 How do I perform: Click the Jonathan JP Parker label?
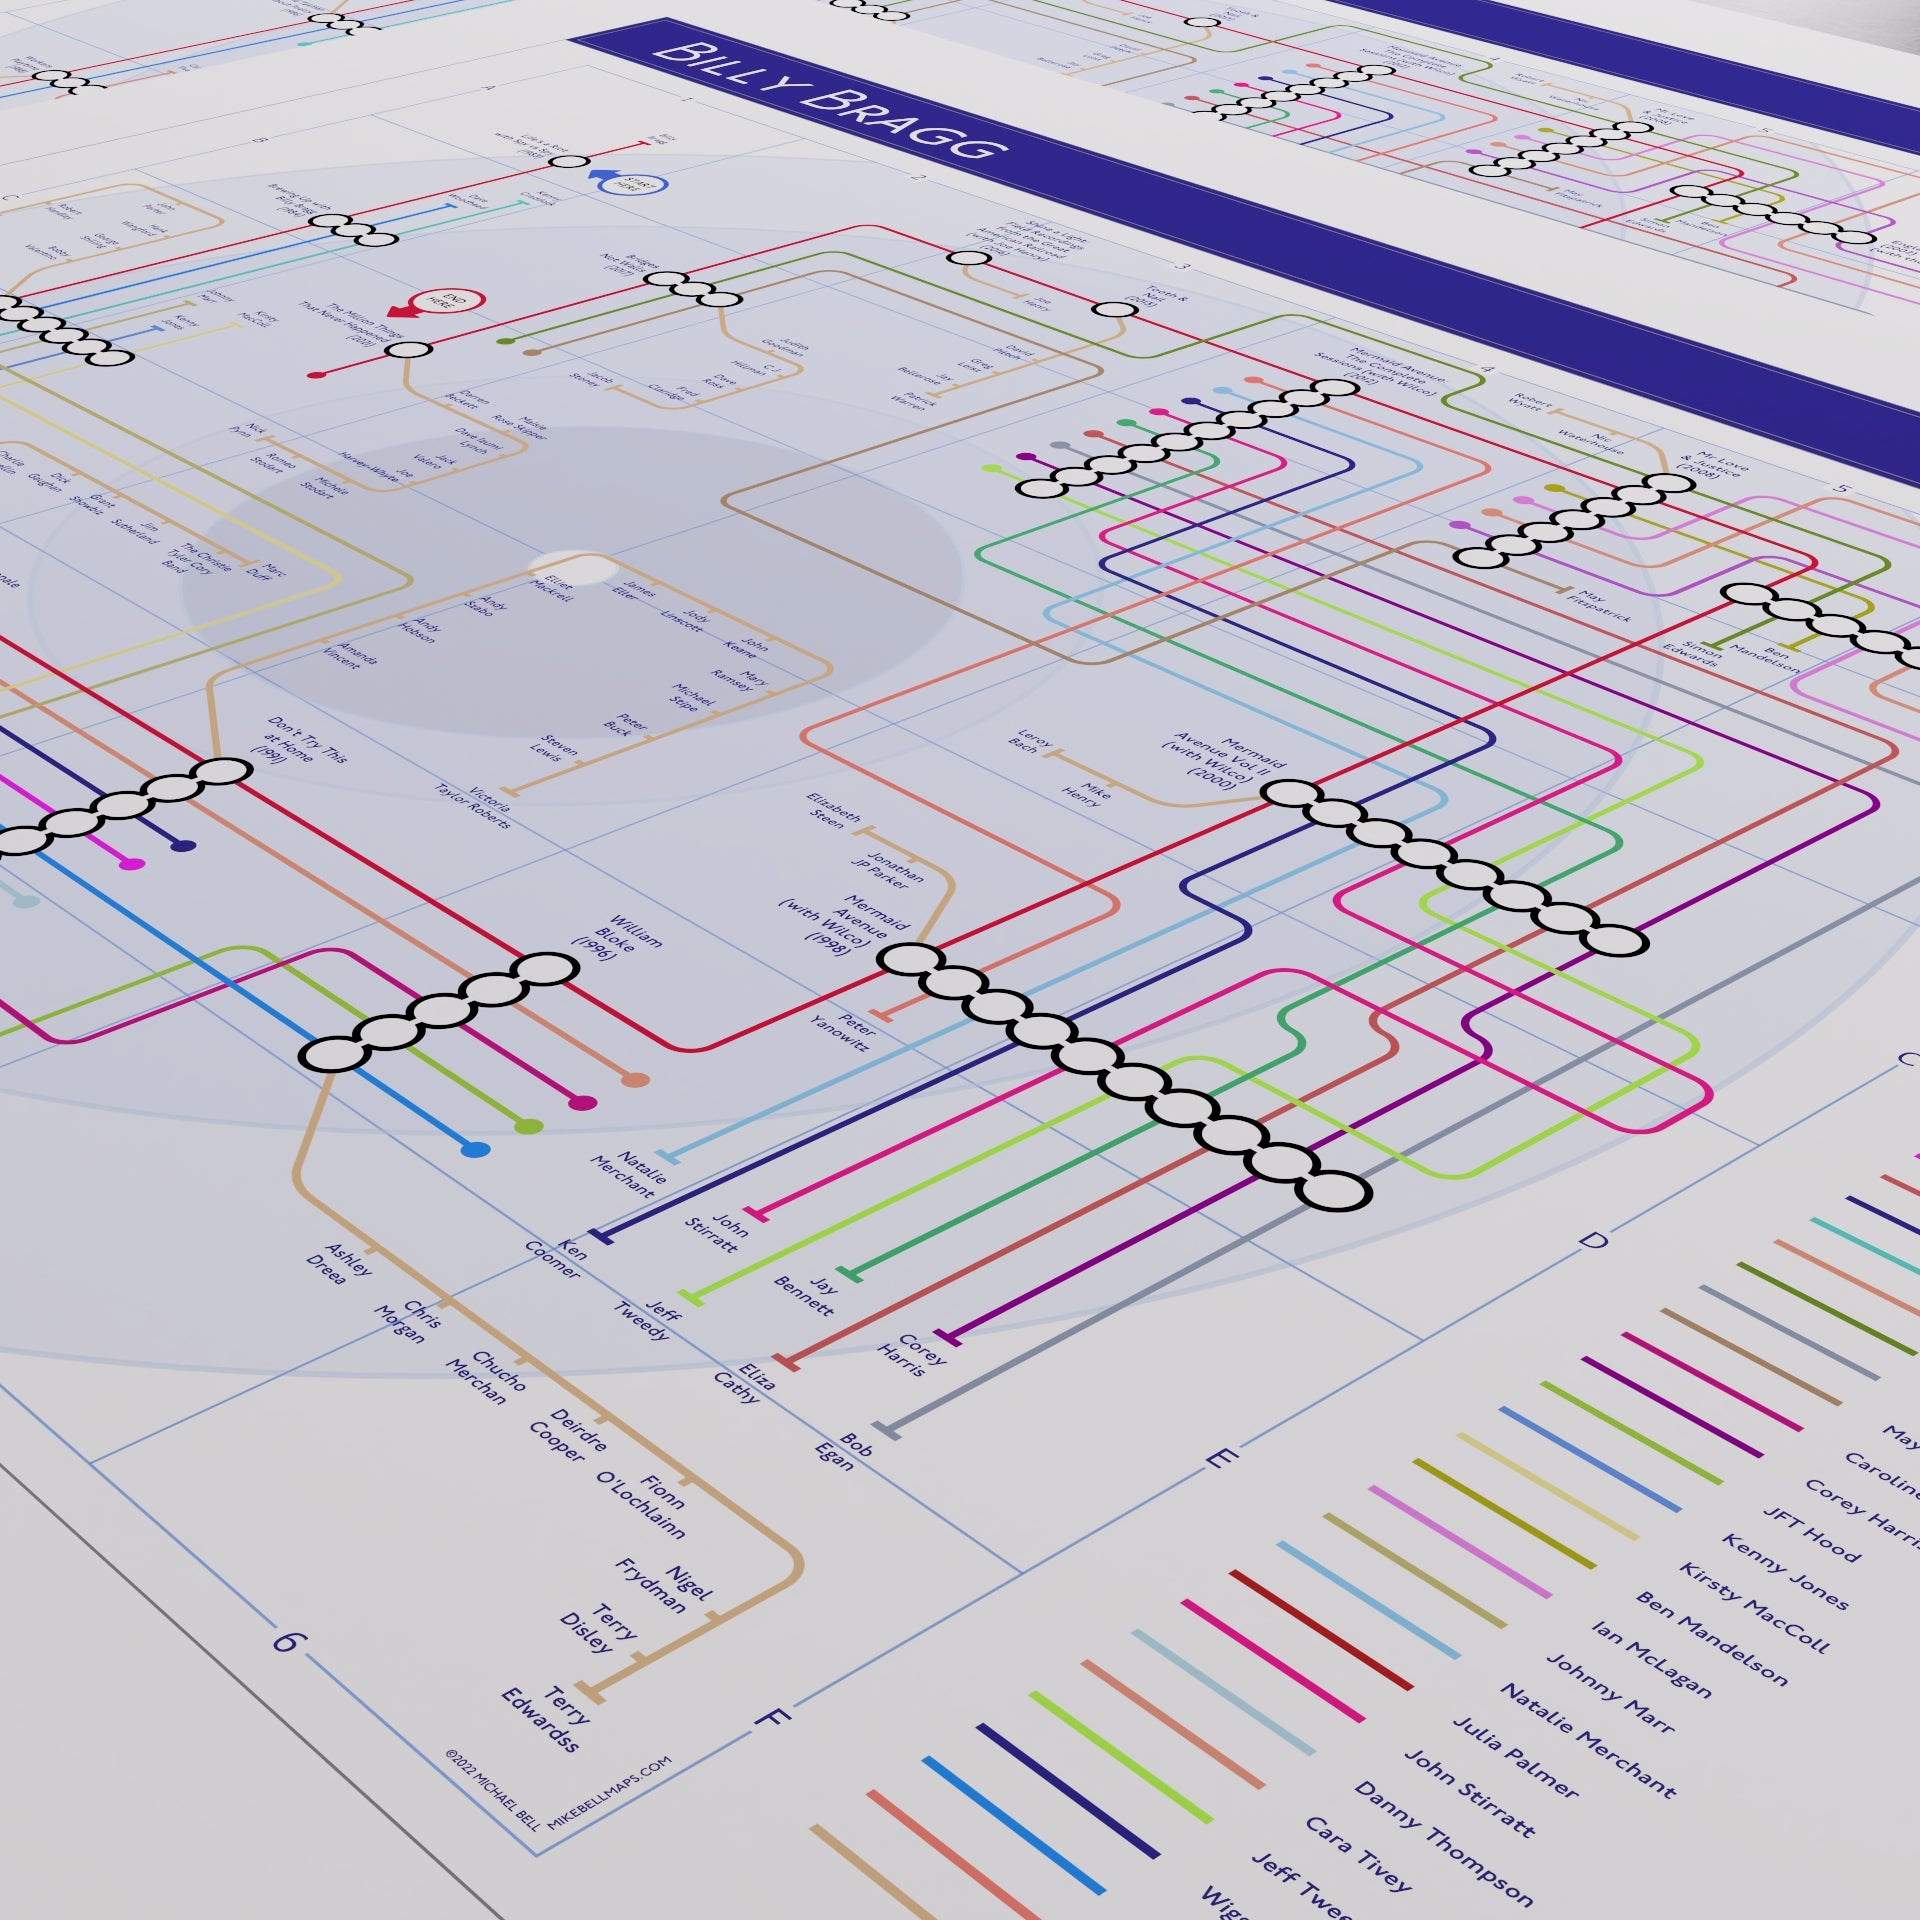pos(888,869)
